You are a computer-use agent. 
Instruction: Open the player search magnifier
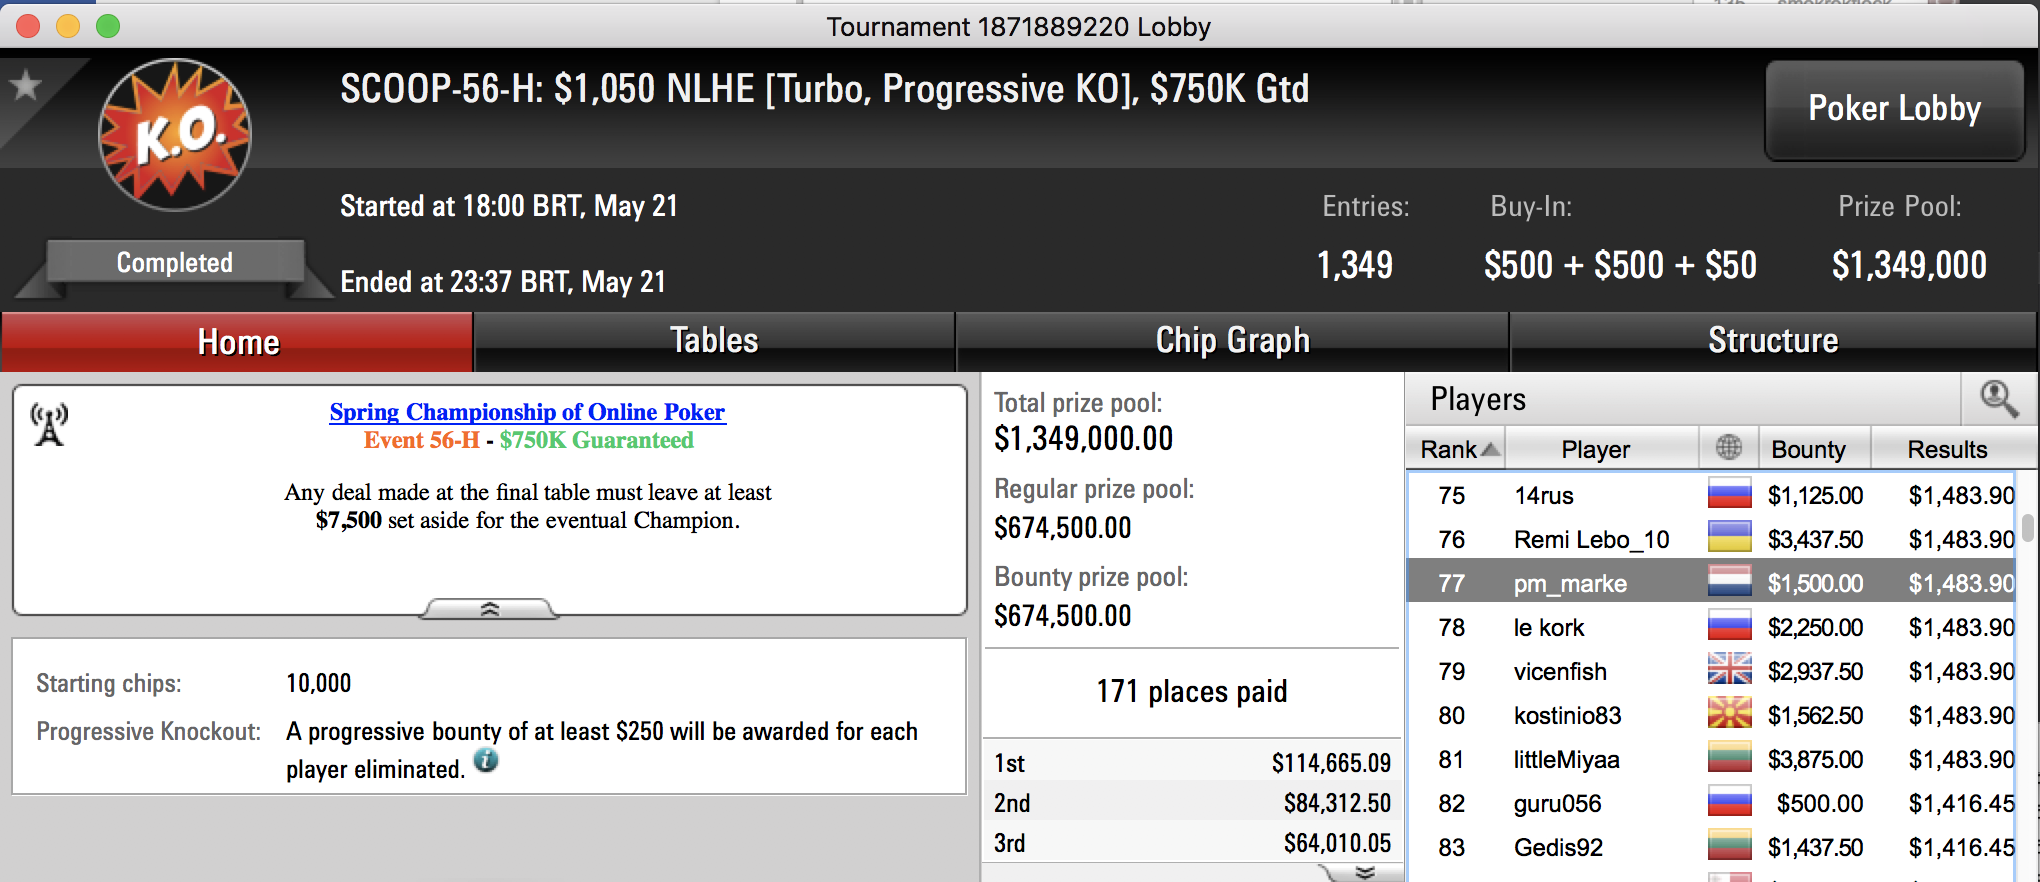(1999, 399)
